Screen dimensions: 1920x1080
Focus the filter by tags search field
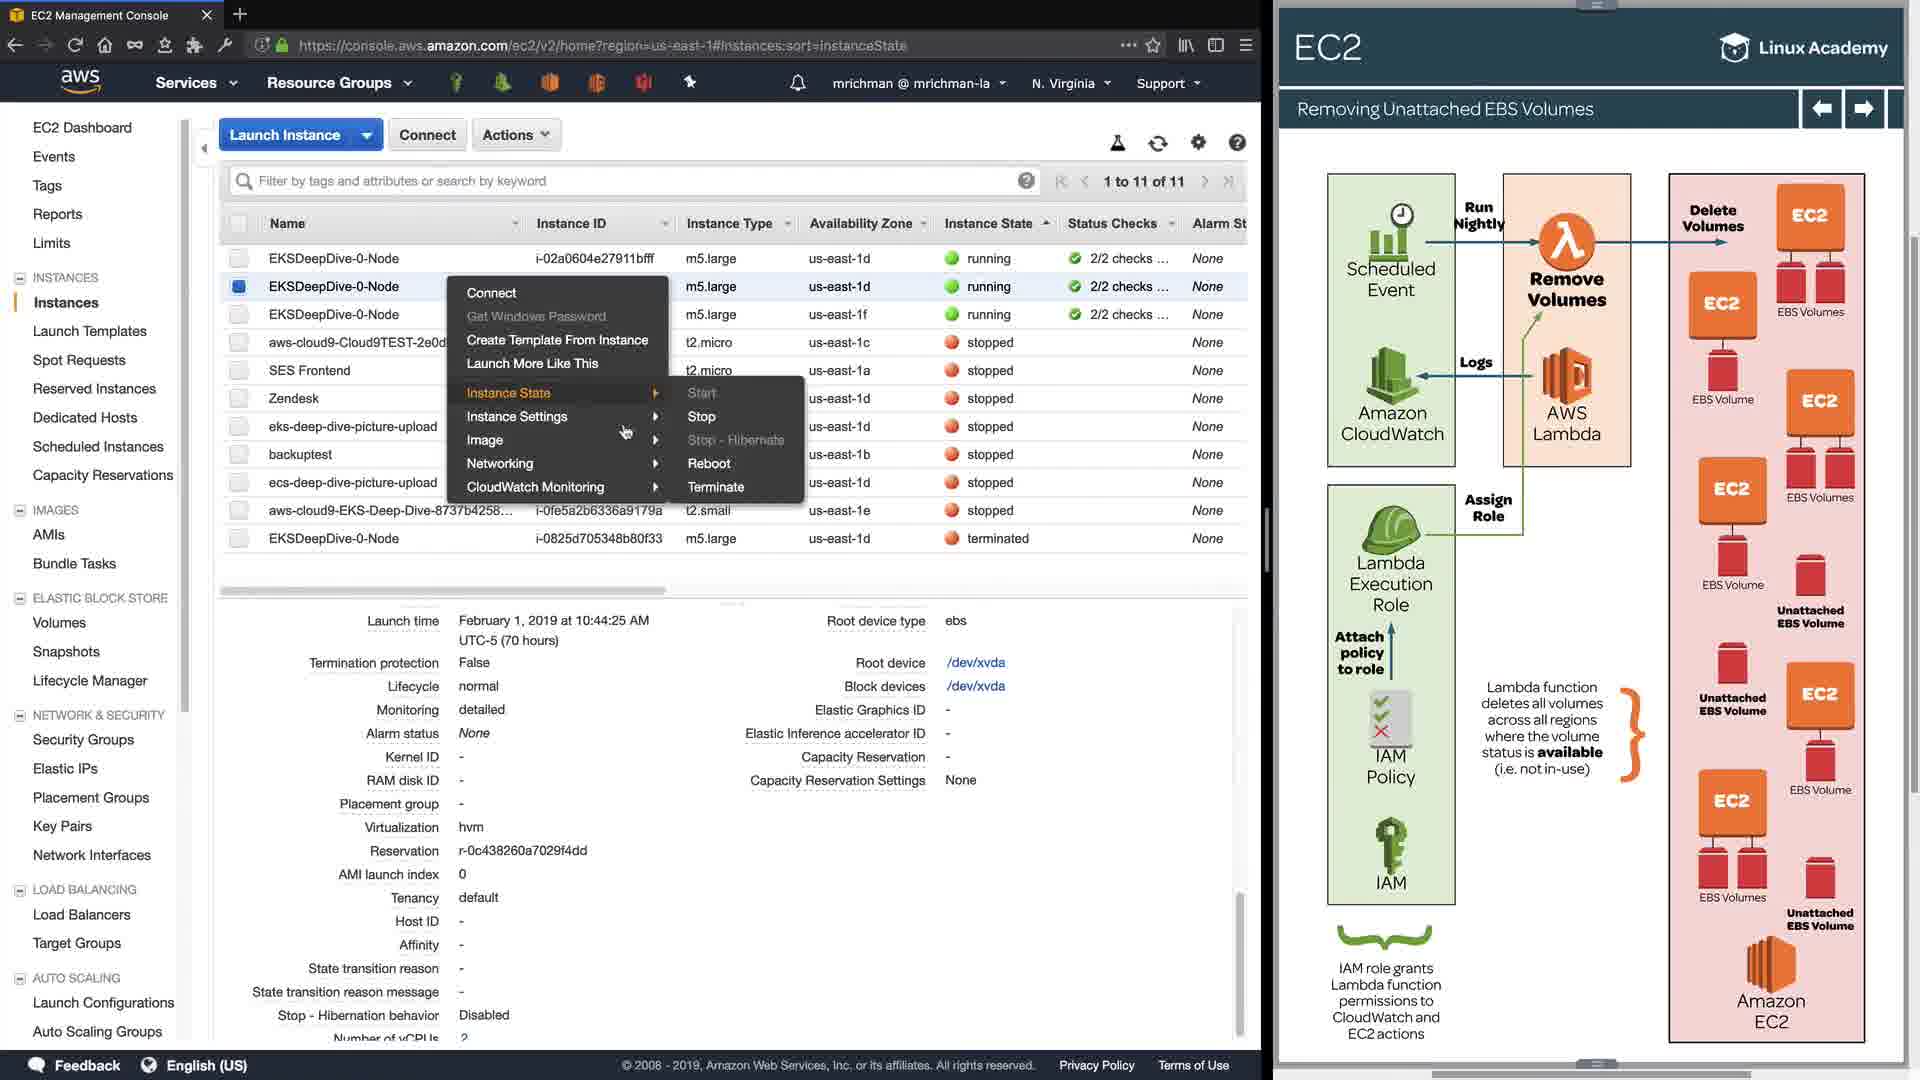click(x=630, y=181)
